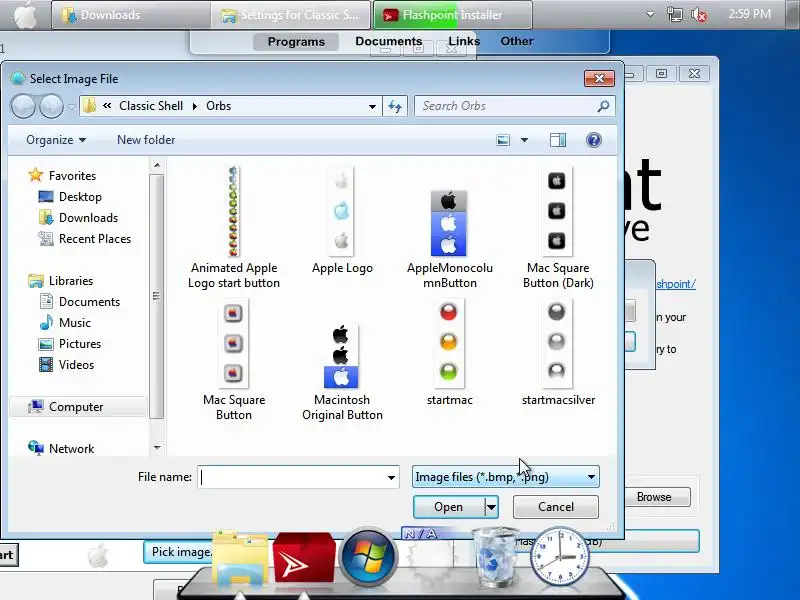800x600 pixels.
Task: Click the Back navigation arrow in the dialog
Action: click(23, 107)
